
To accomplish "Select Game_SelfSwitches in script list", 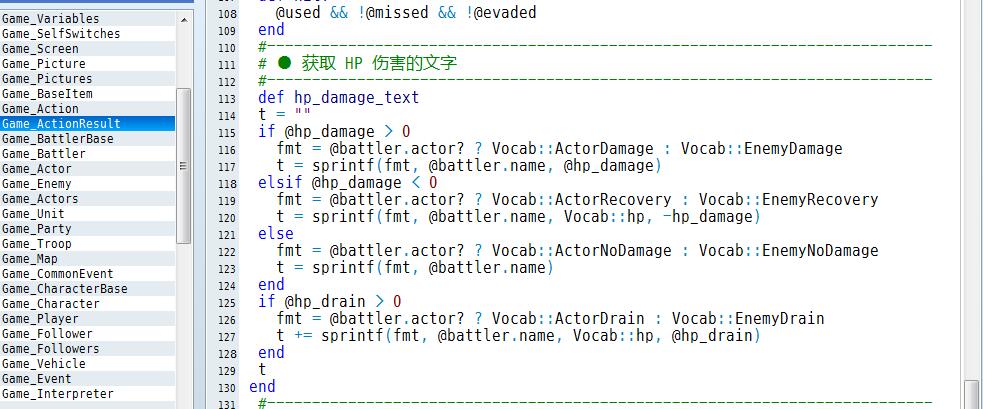I will click(88, 33).
